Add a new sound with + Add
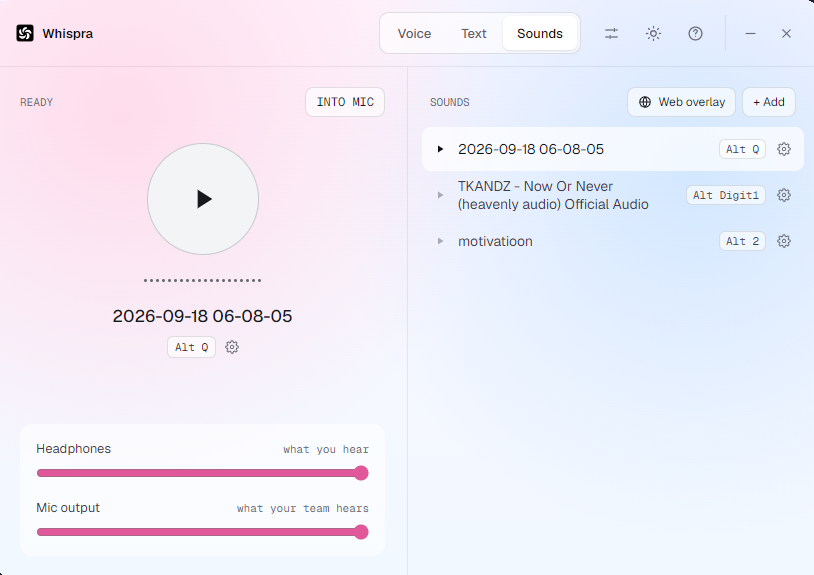The height and width of the screenshot is (575, 814). tap(769, 102)
